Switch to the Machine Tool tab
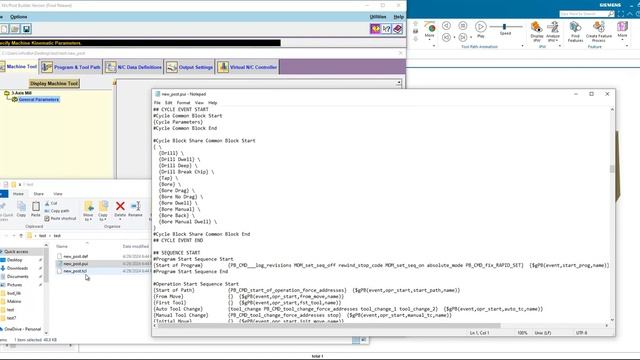 tap(19, 67)
